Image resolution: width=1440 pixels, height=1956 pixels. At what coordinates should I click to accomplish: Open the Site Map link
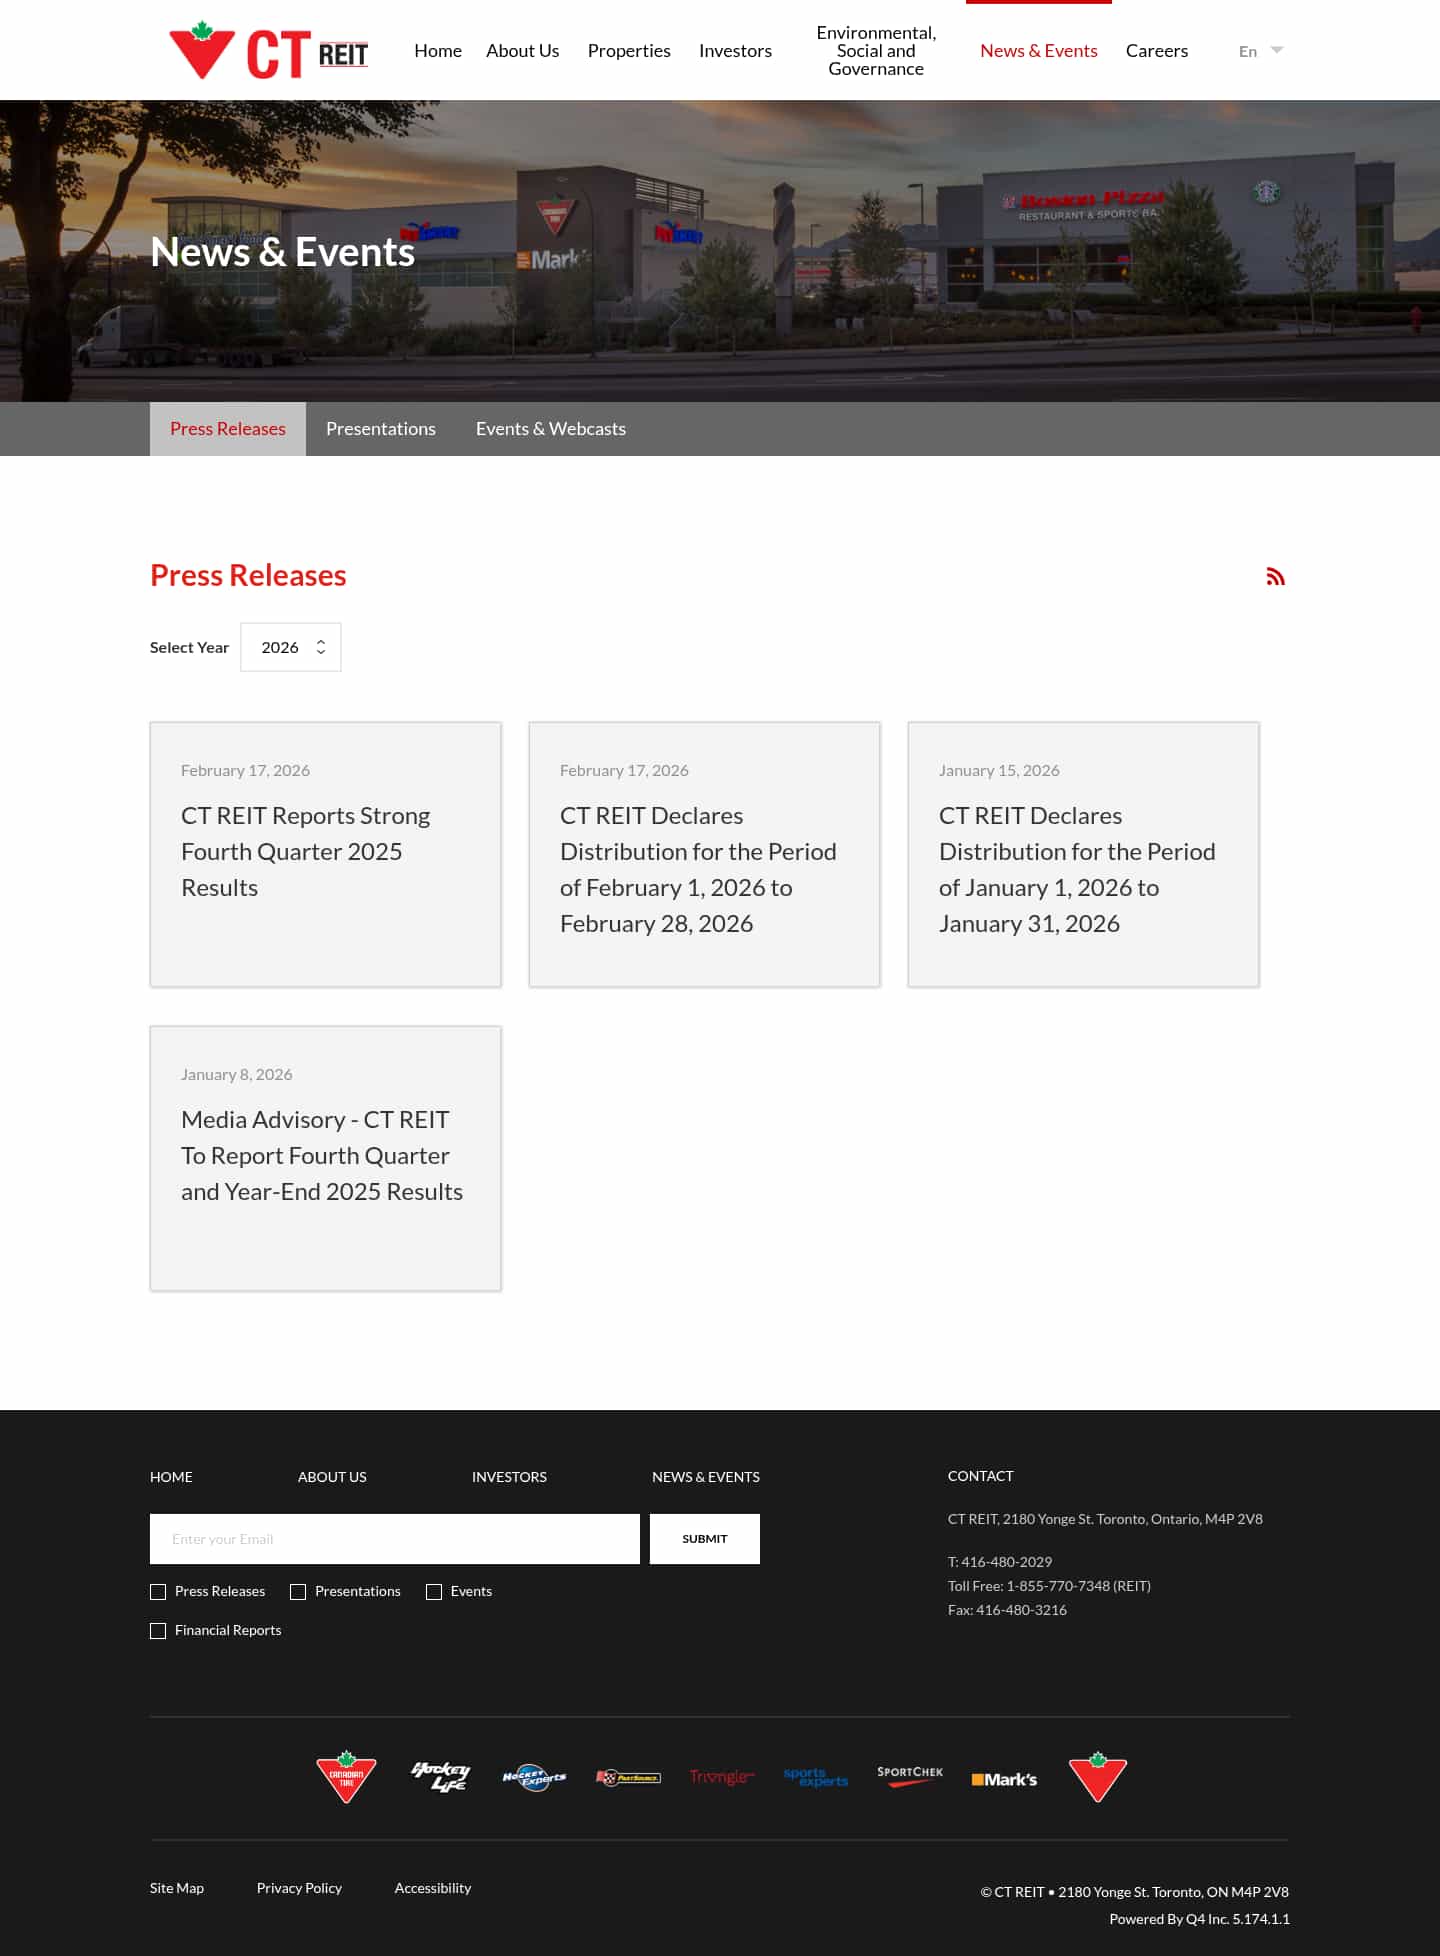tap(177, 1888)
